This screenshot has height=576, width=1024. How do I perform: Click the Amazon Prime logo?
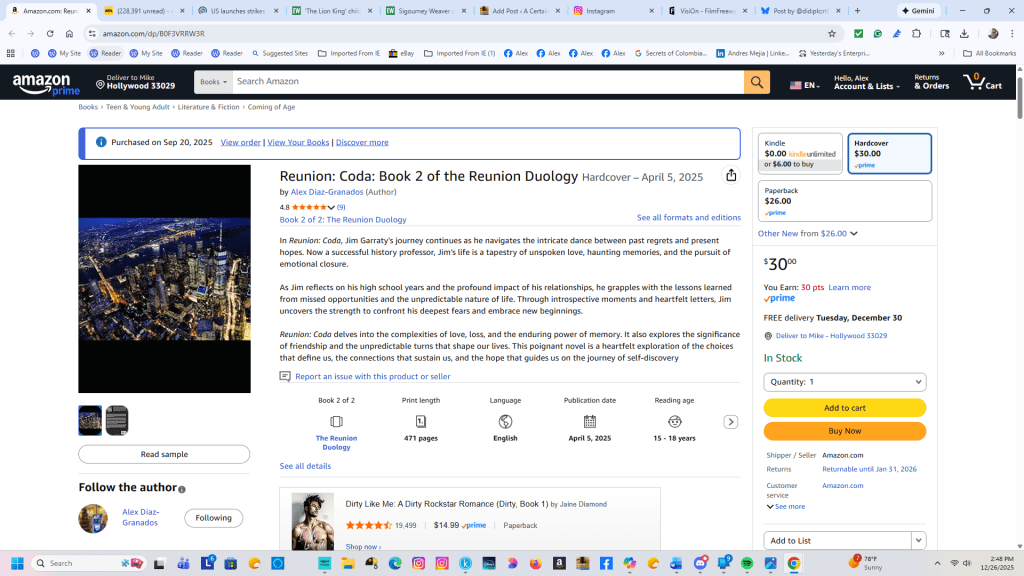47,84
